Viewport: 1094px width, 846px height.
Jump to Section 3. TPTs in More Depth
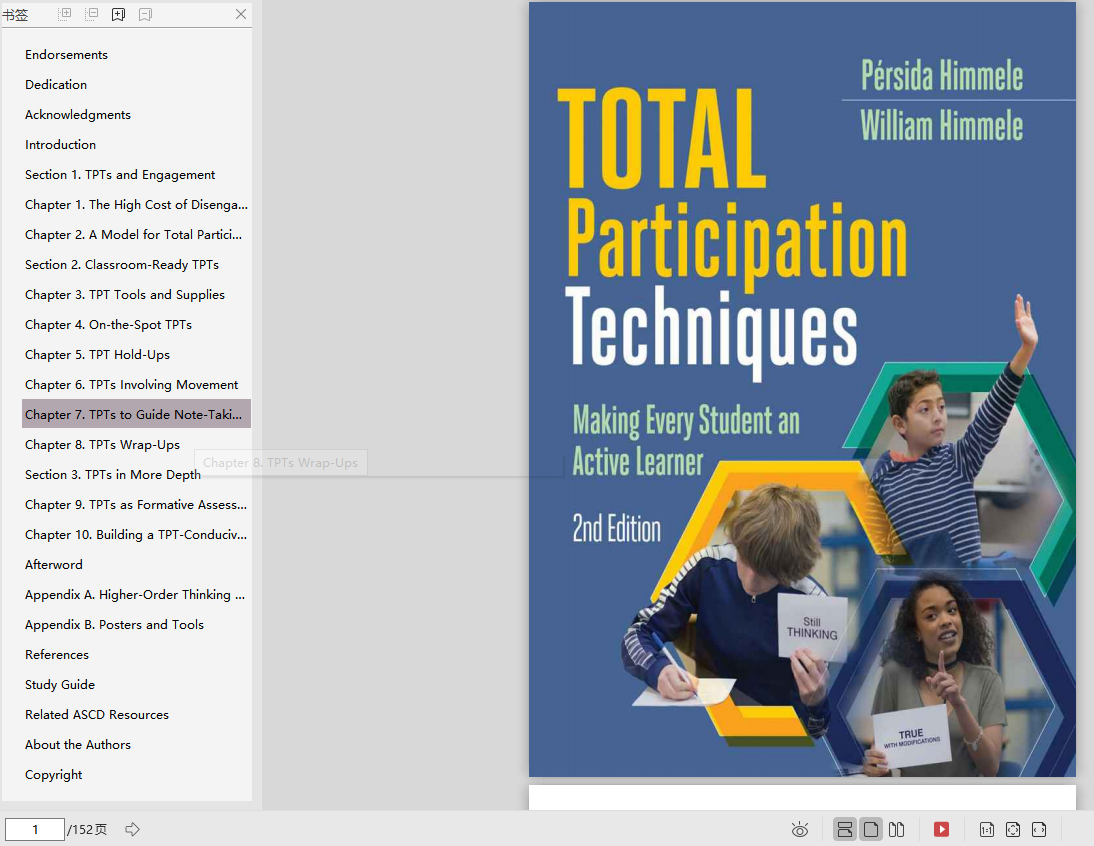click(x=113, y=474)
